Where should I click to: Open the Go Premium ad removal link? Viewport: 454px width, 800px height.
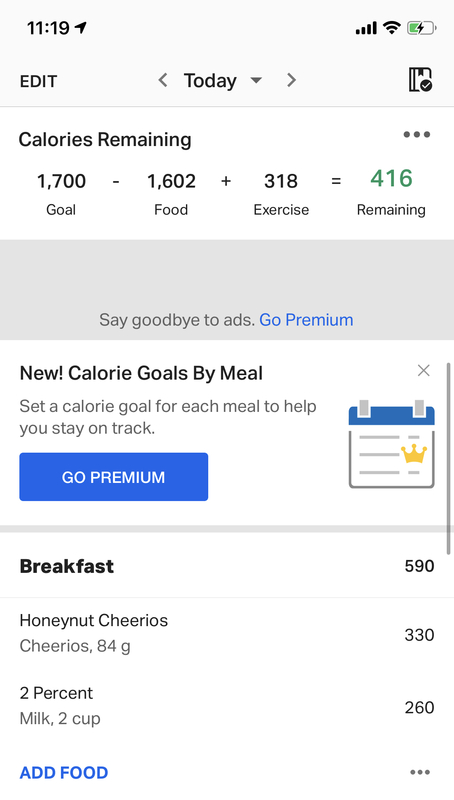coord(306,320)
